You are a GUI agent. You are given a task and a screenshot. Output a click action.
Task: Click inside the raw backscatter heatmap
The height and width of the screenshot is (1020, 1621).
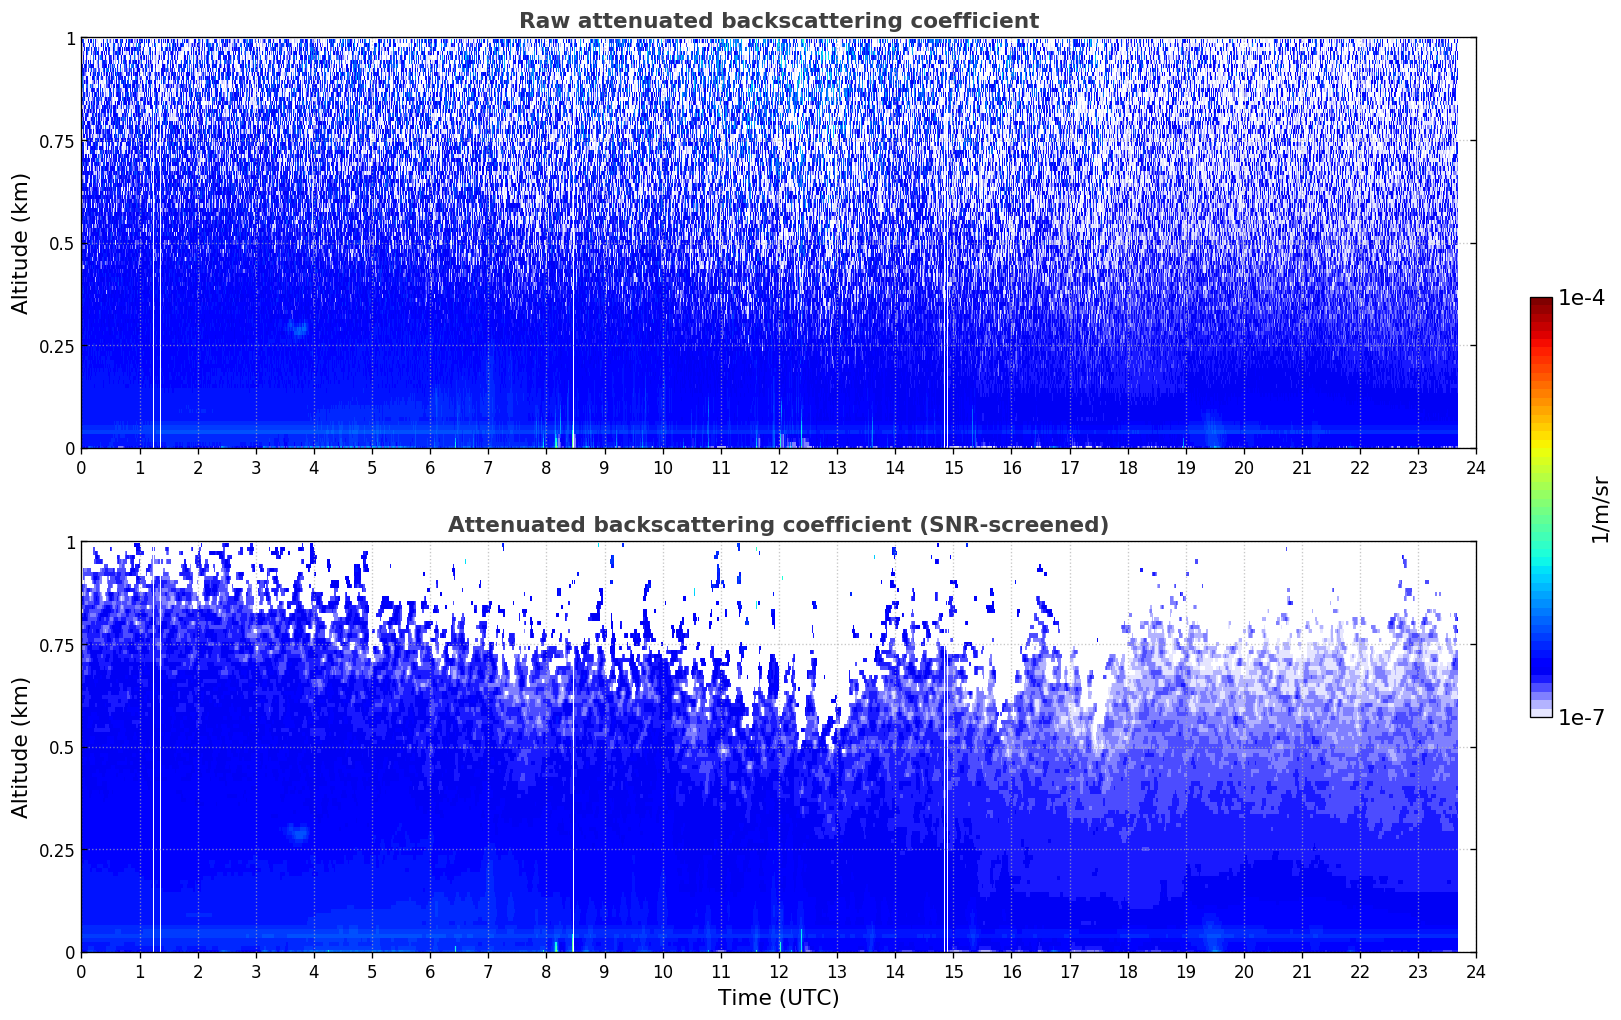point(778,243)
